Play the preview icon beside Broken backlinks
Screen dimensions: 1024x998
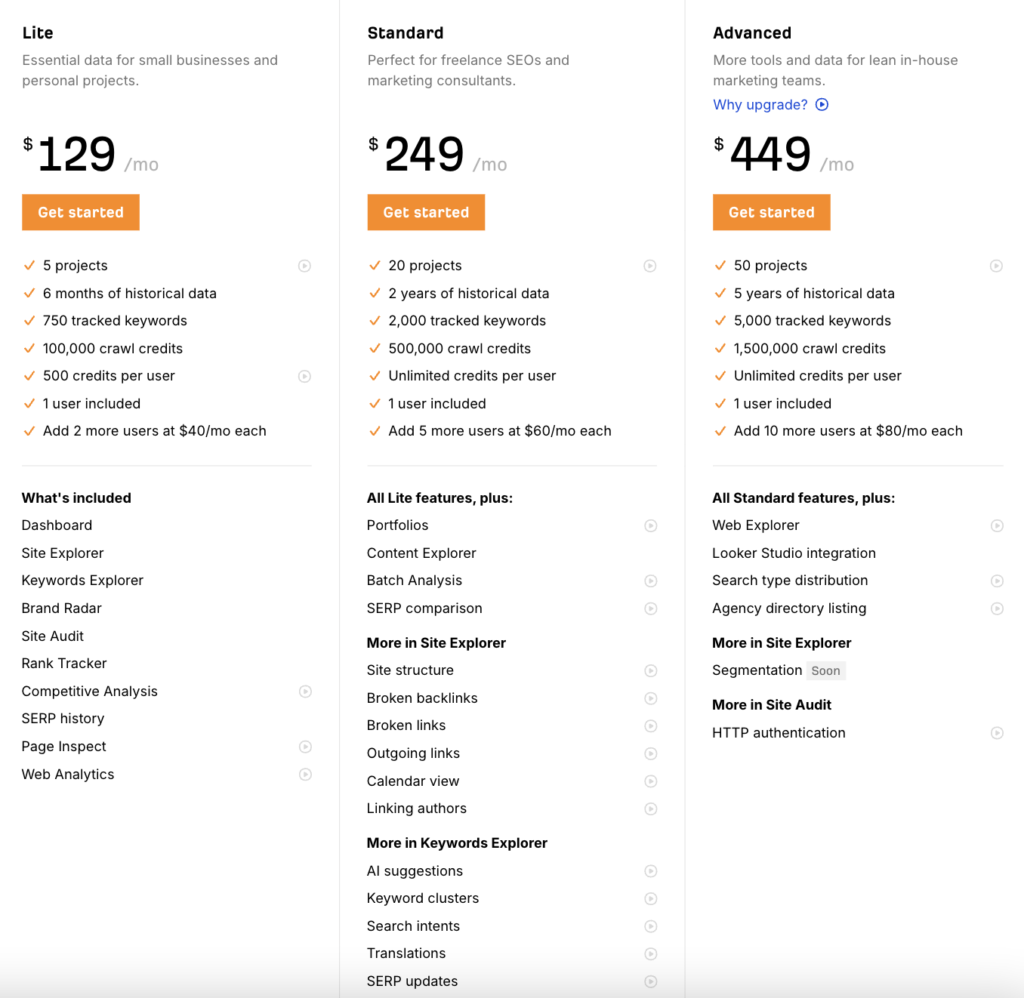tap(650, 698)
